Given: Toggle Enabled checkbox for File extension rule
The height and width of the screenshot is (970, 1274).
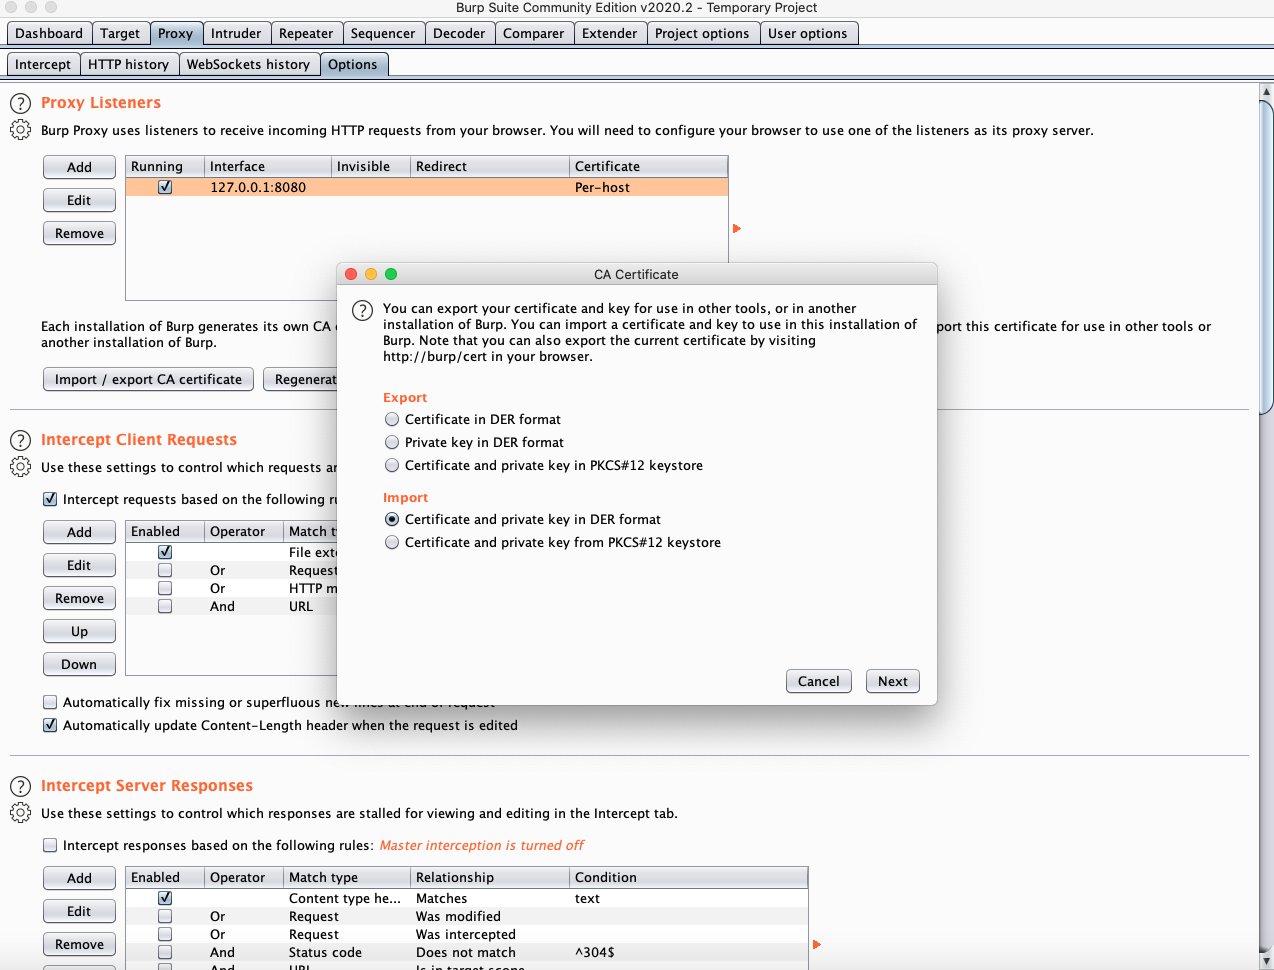Looking at the screenshot, I should point(165,552).
